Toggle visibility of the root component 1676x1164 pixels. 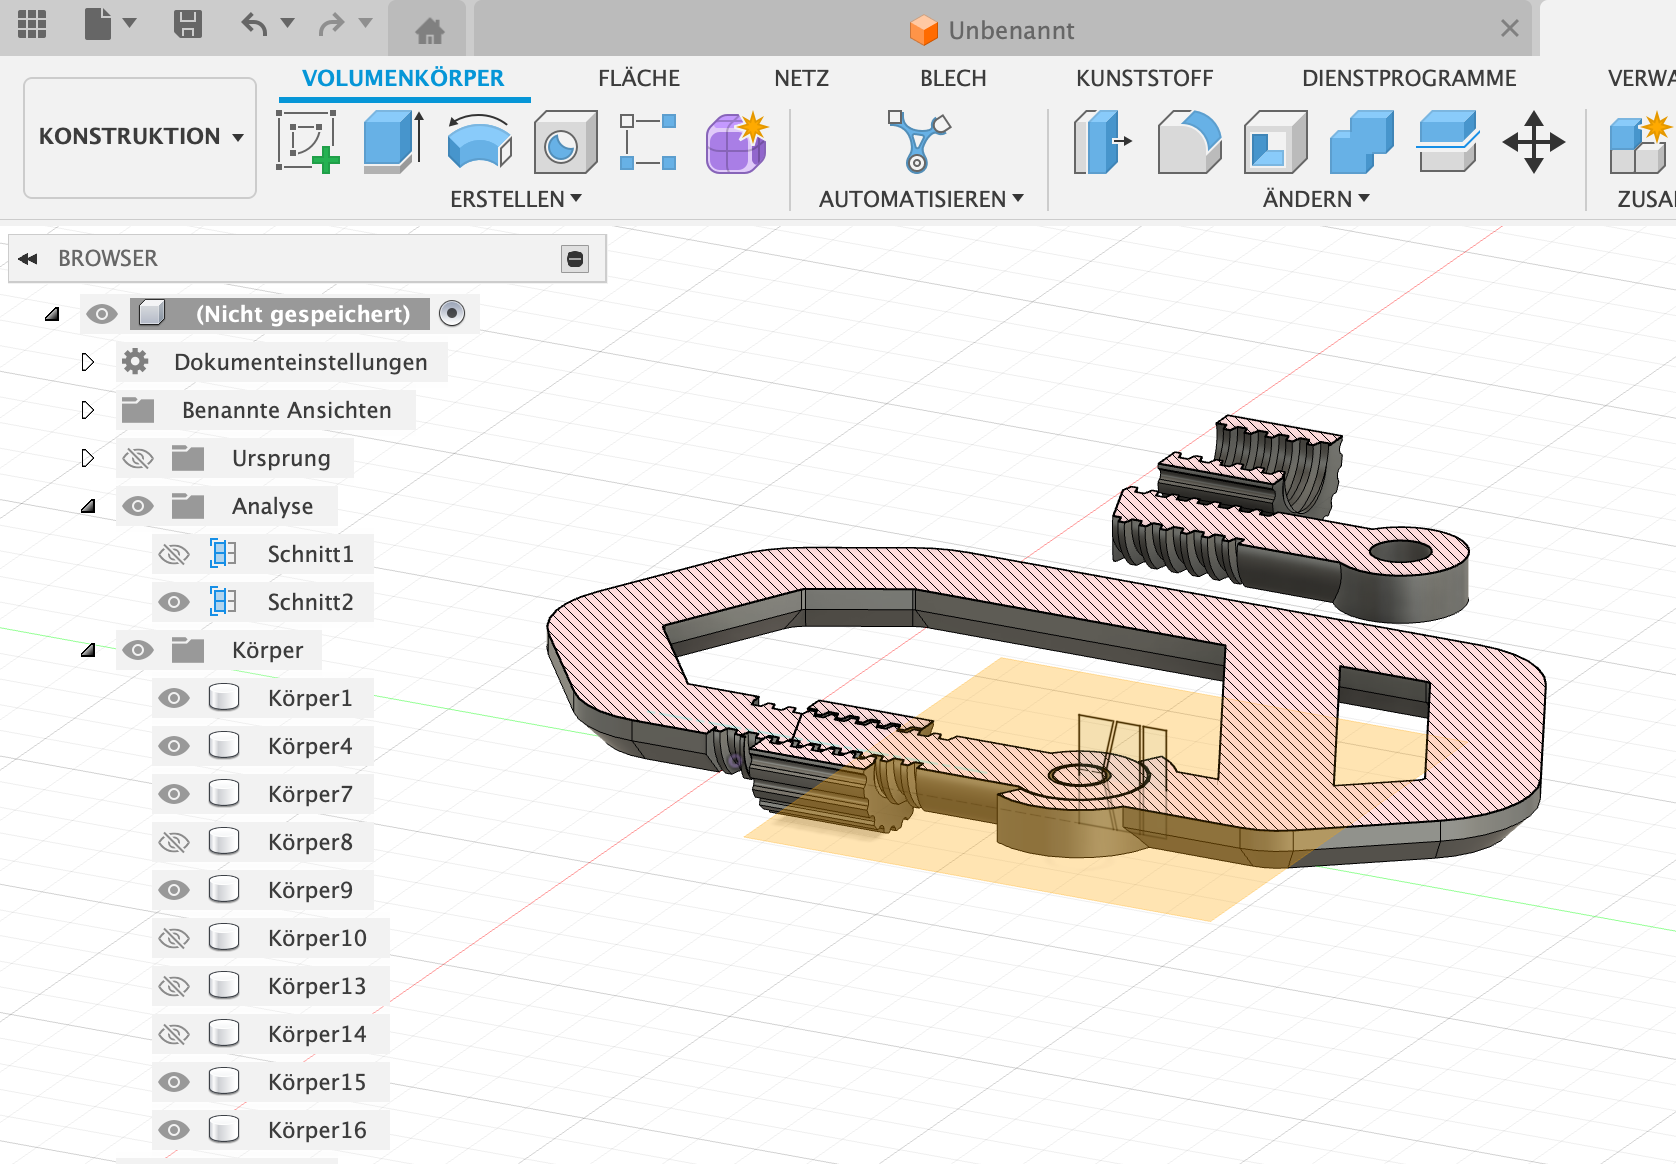pyautogui.click(x=101, y=314)
